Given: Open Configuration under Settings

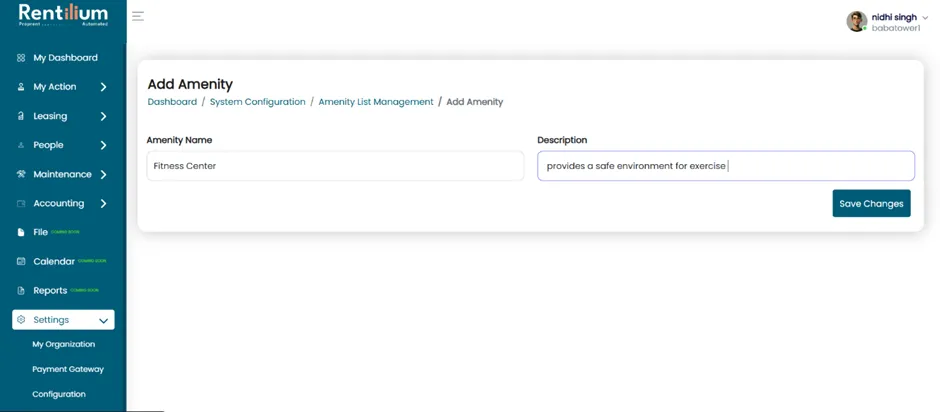Looking at the screenshot, I should [59, 395].
